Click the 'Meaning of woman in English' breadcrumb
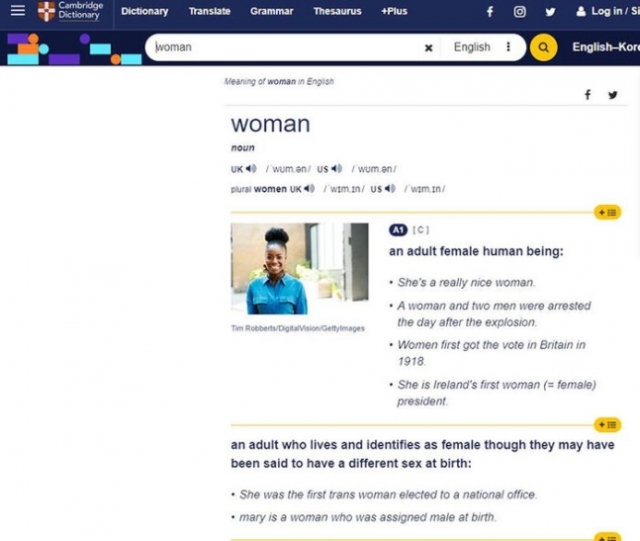 [279, 81]
